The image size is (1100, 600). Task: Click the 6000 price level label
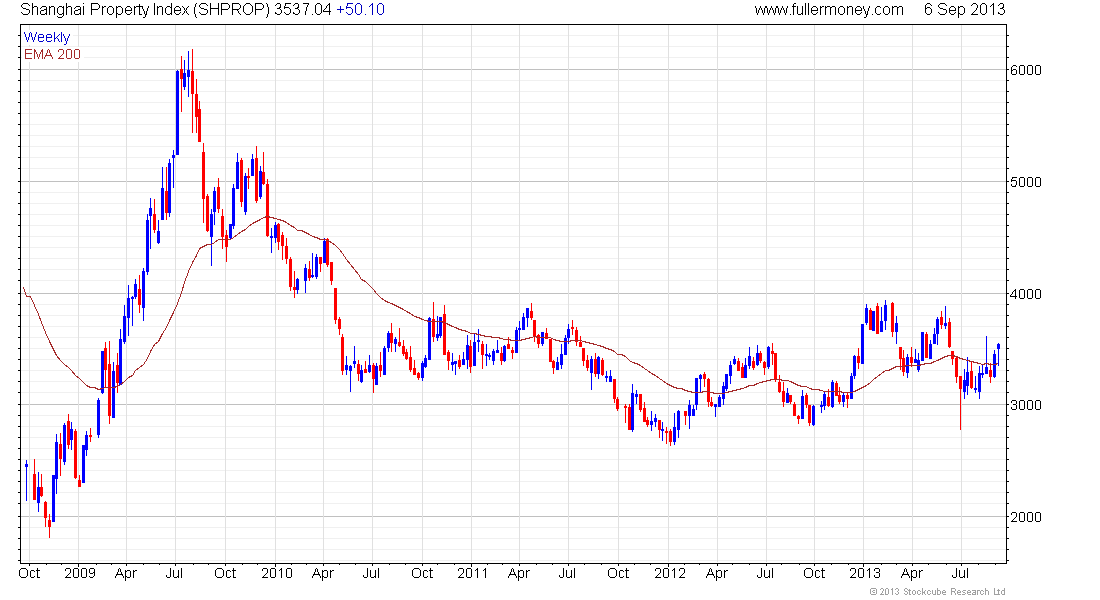point(1026,70)
